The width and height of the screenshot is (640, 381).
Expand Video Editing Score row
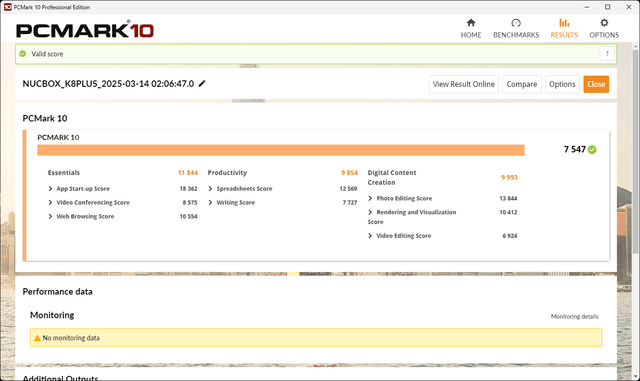point(370,236)
